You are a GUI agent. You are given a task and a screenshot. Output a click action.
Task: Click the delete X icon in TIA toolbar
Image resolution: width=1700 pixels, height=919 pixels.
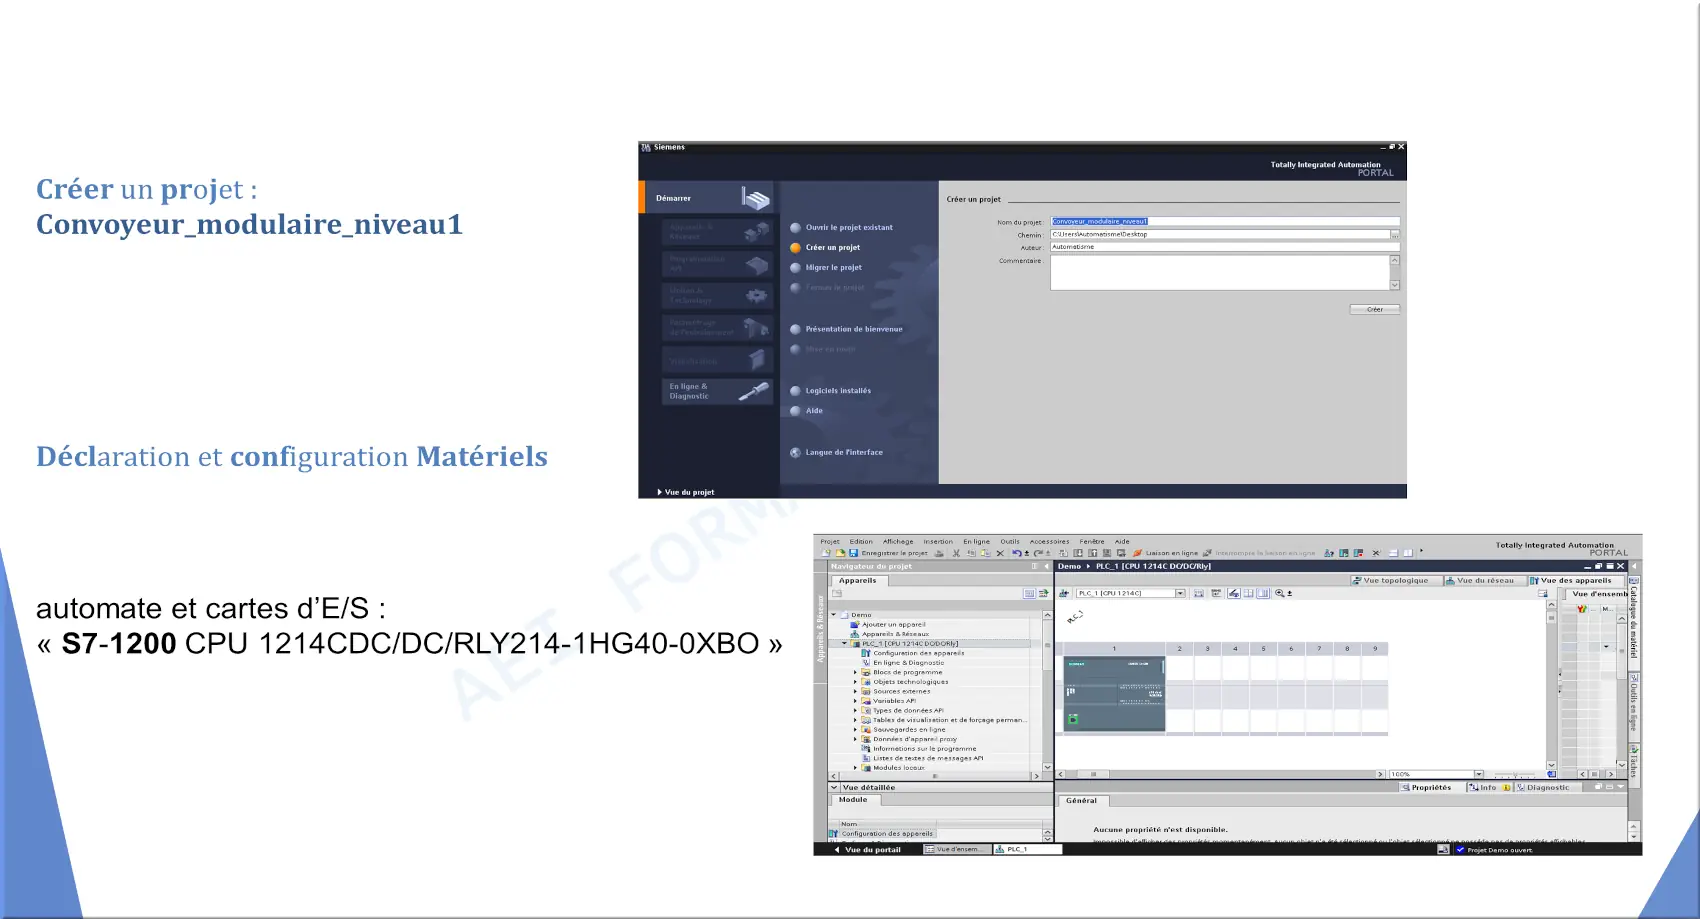click(x=1000, y=553)
